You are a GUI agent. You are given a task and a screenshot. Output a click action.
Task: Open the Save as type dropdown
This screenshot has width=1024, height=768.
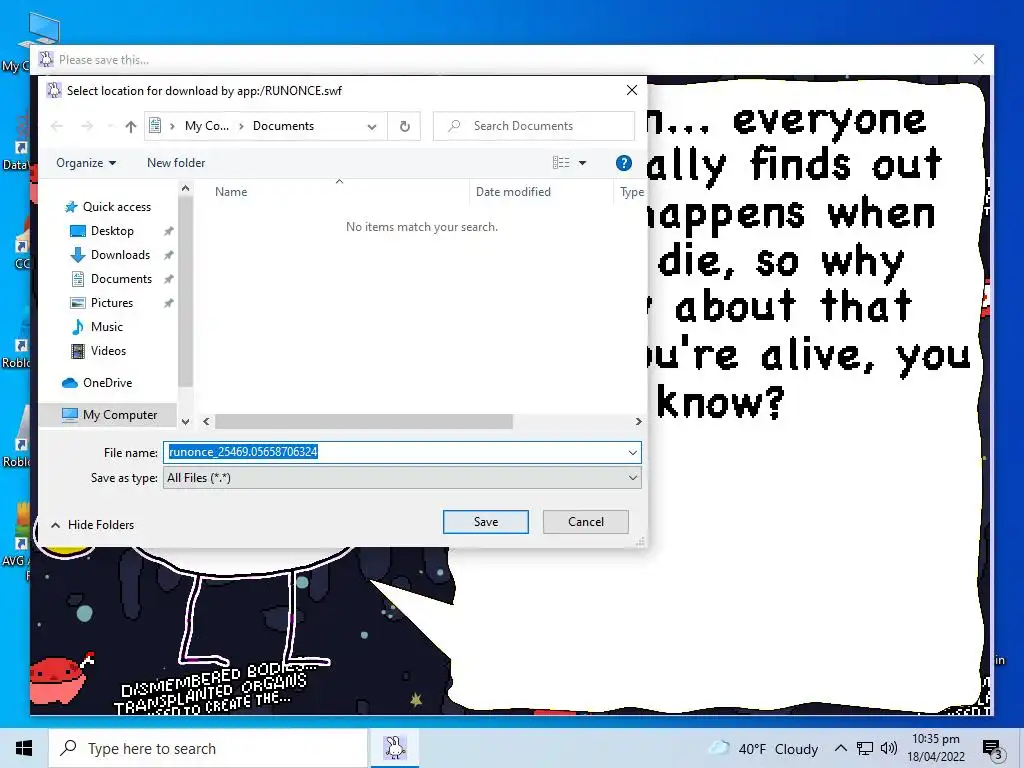[402, 478]
